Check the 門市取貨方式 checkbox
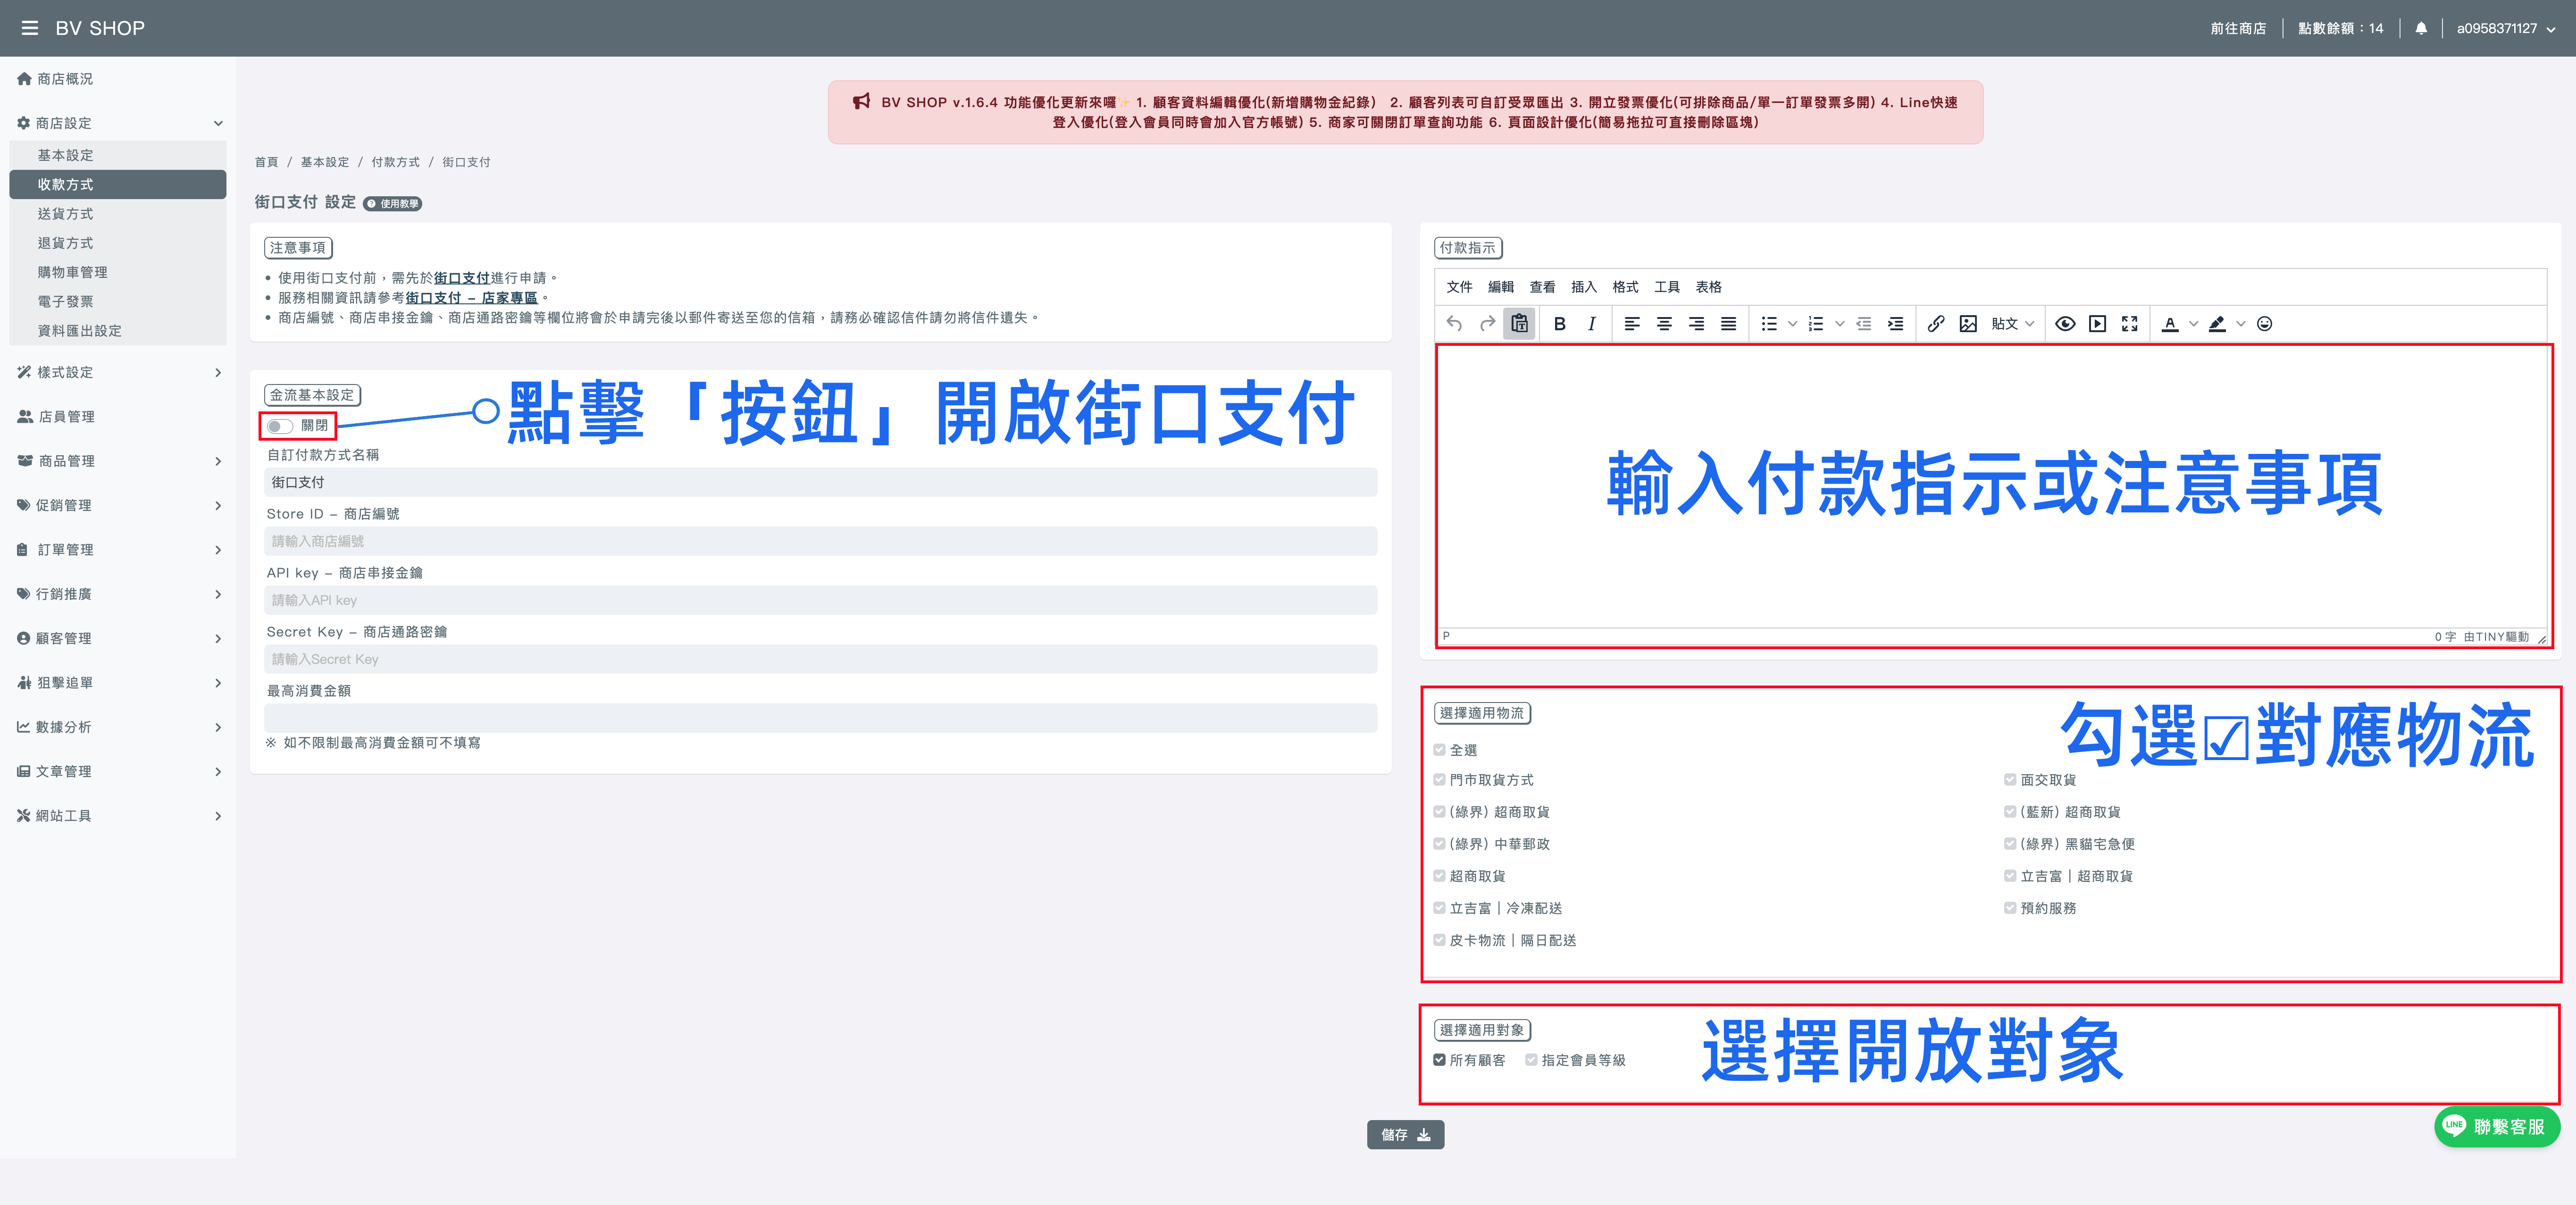 tap(1439, 780)
